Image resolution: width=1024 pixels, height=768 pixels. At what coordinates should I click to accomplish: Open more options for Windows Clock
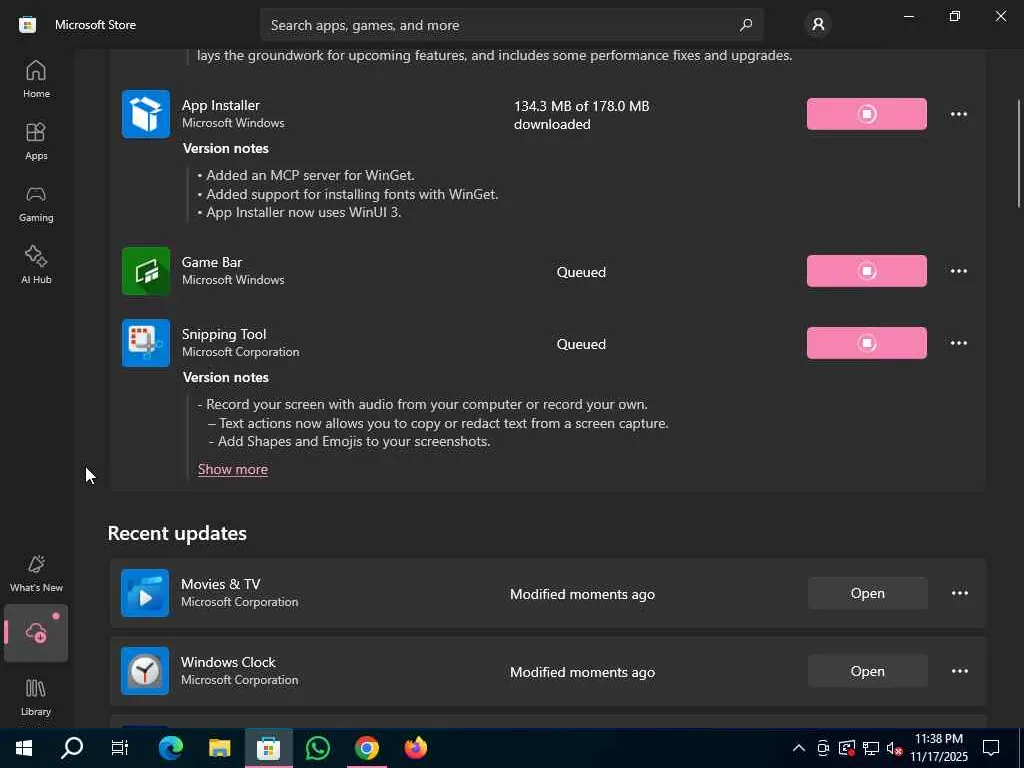959,671
